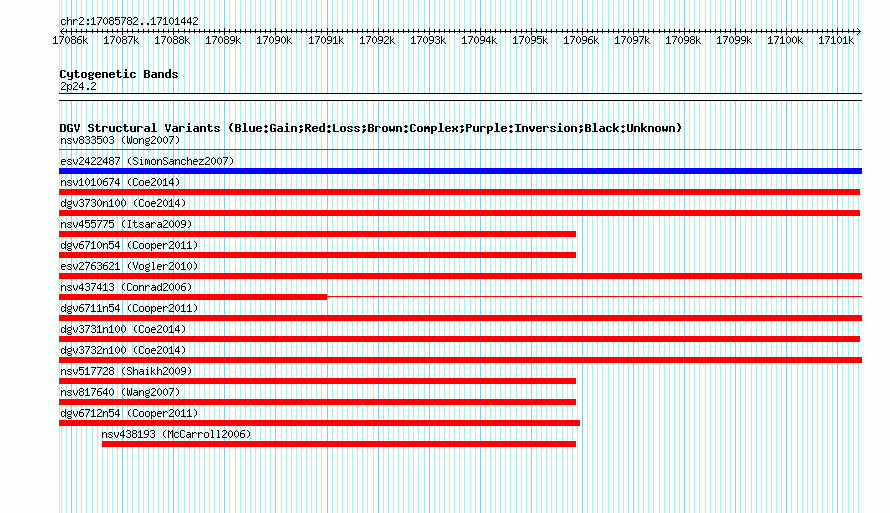The height and width of the screenshot is (513, 890).
Task: Open variant label nsv817640 (Wang2007)
Action: (120, 392)
